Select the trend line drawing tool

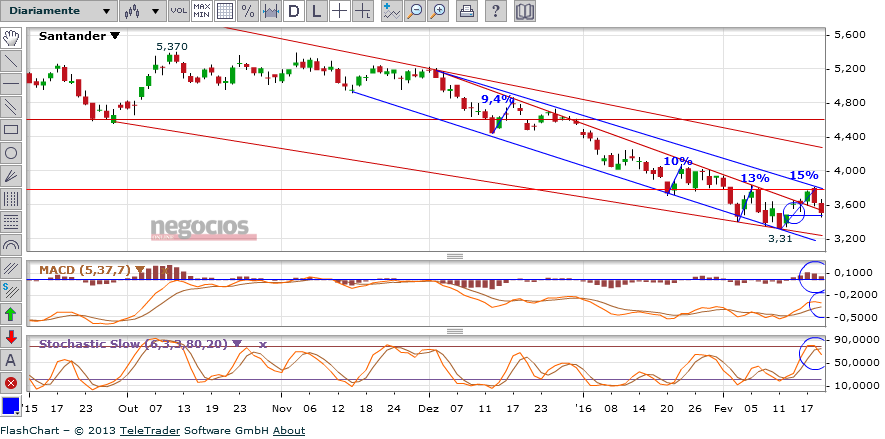click(x=11, y=61)
